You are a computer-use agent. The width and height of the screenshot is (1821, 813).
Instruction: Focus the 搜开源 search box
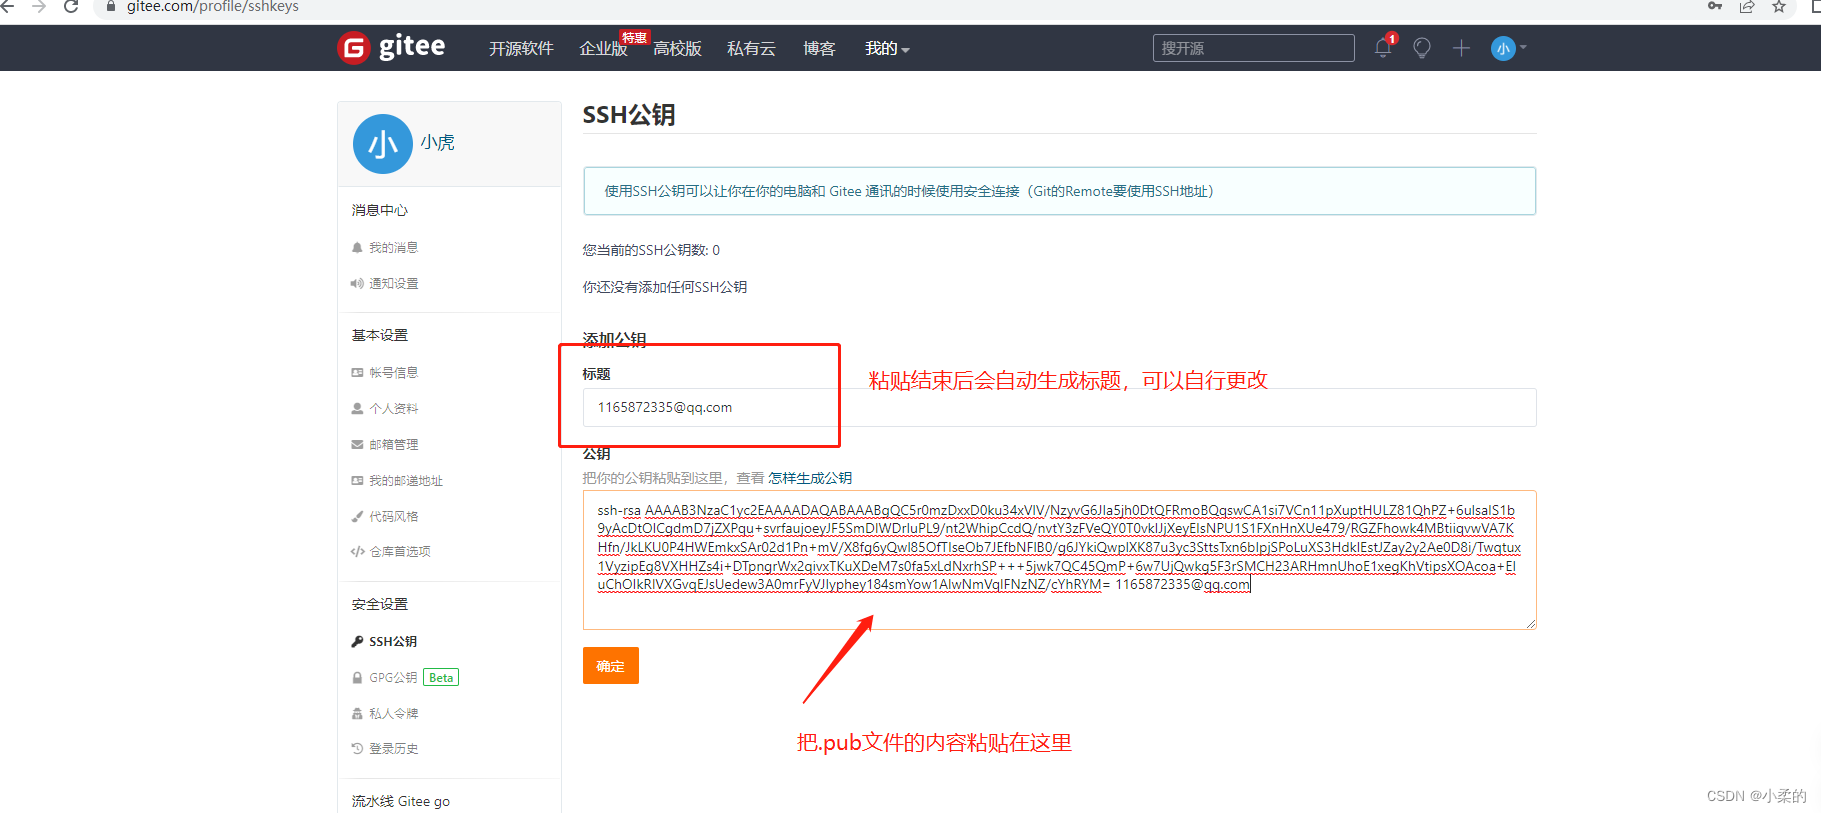click(x=1254, y=48)
